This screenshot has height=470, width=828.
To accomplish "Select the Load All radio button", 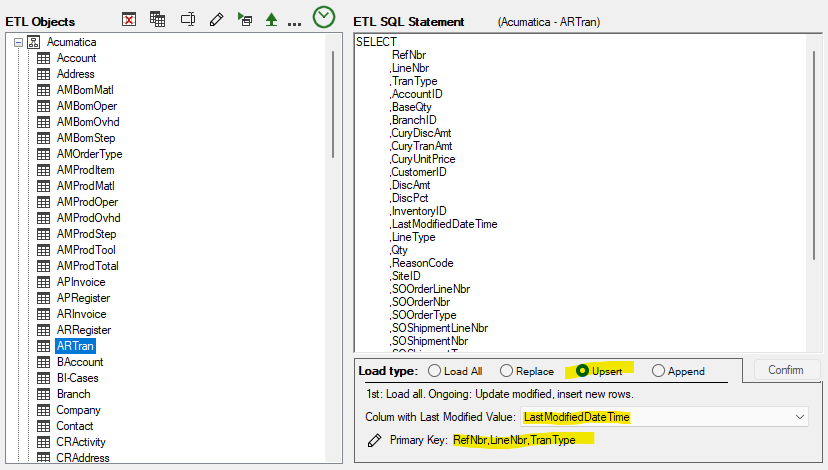I will 433,371.
